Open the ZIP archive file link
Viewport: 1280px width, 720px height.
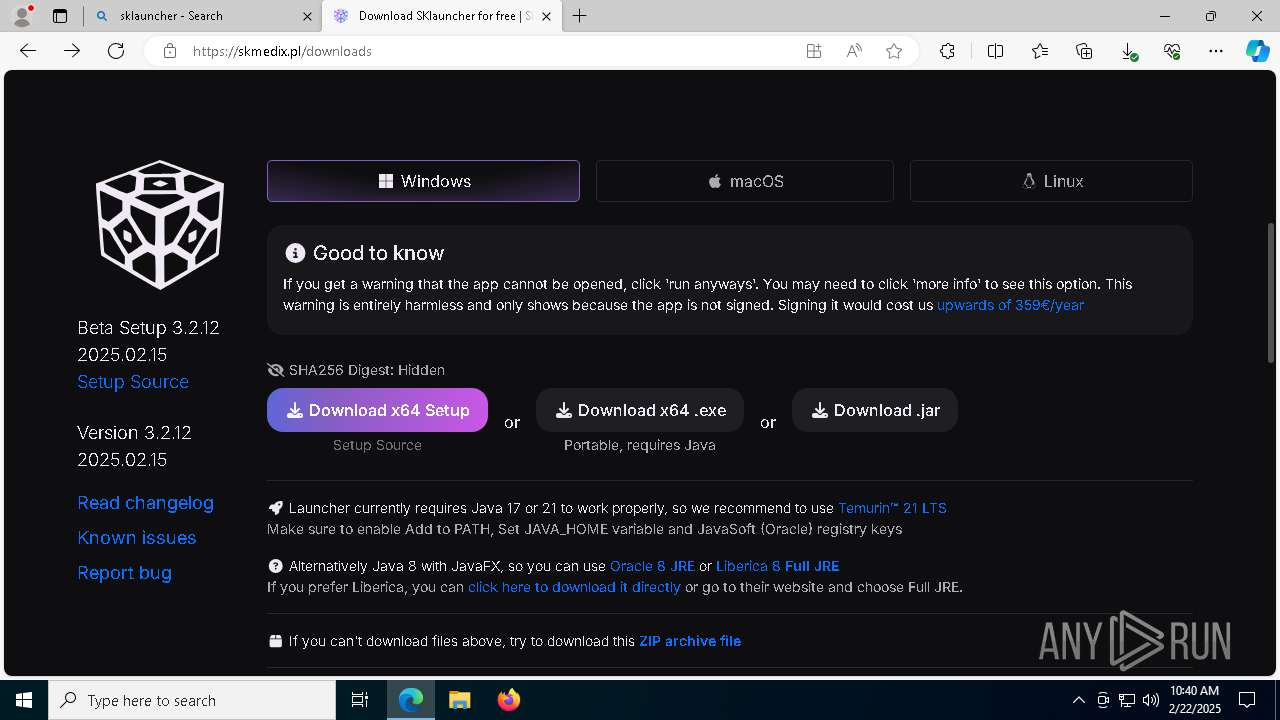pyautogui.click(x=690, y=641)
